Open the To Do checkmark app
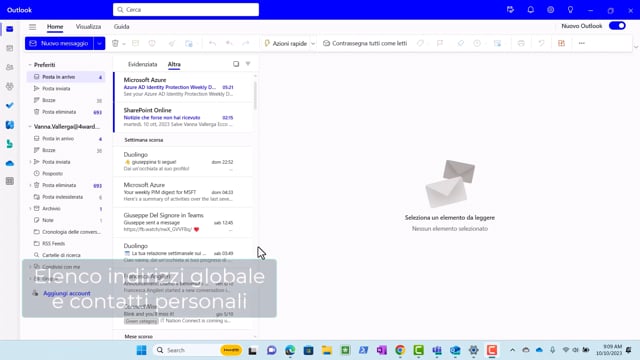Image resolution: width=640 pixels, height=360 pixels. point(10,105)
